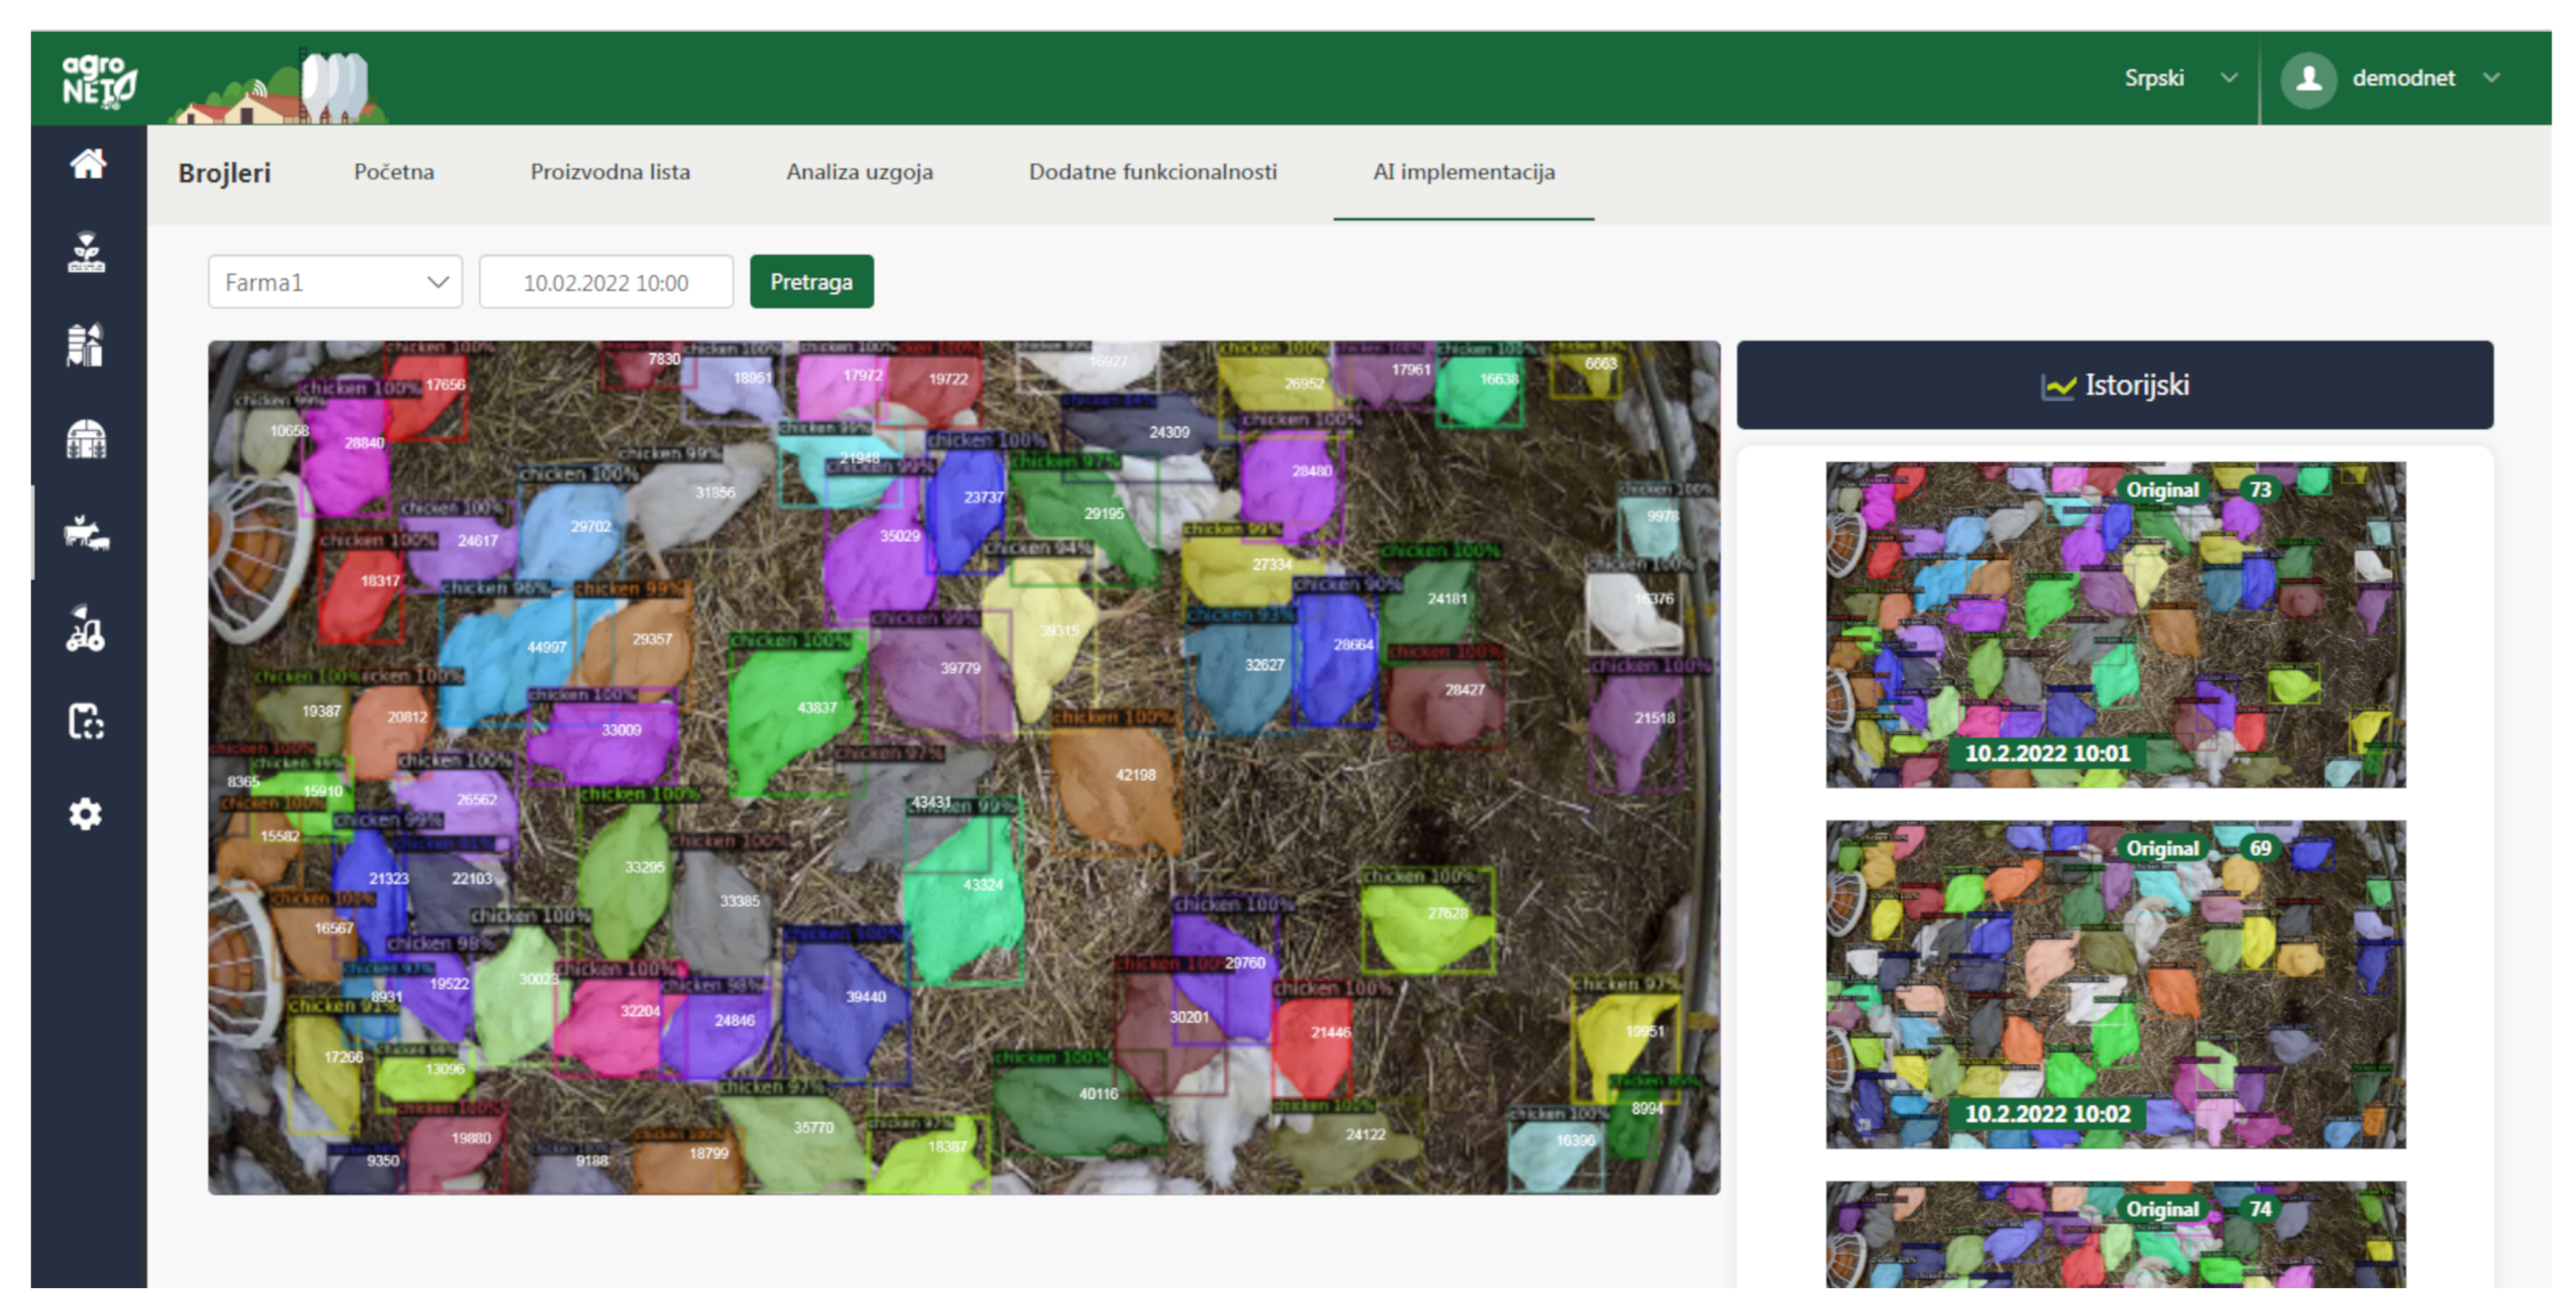This screenshot has width=2576, height=1315.
Task: Go to Dodatne funkcionalnosti tab
Action: (x=1152, y=172)
